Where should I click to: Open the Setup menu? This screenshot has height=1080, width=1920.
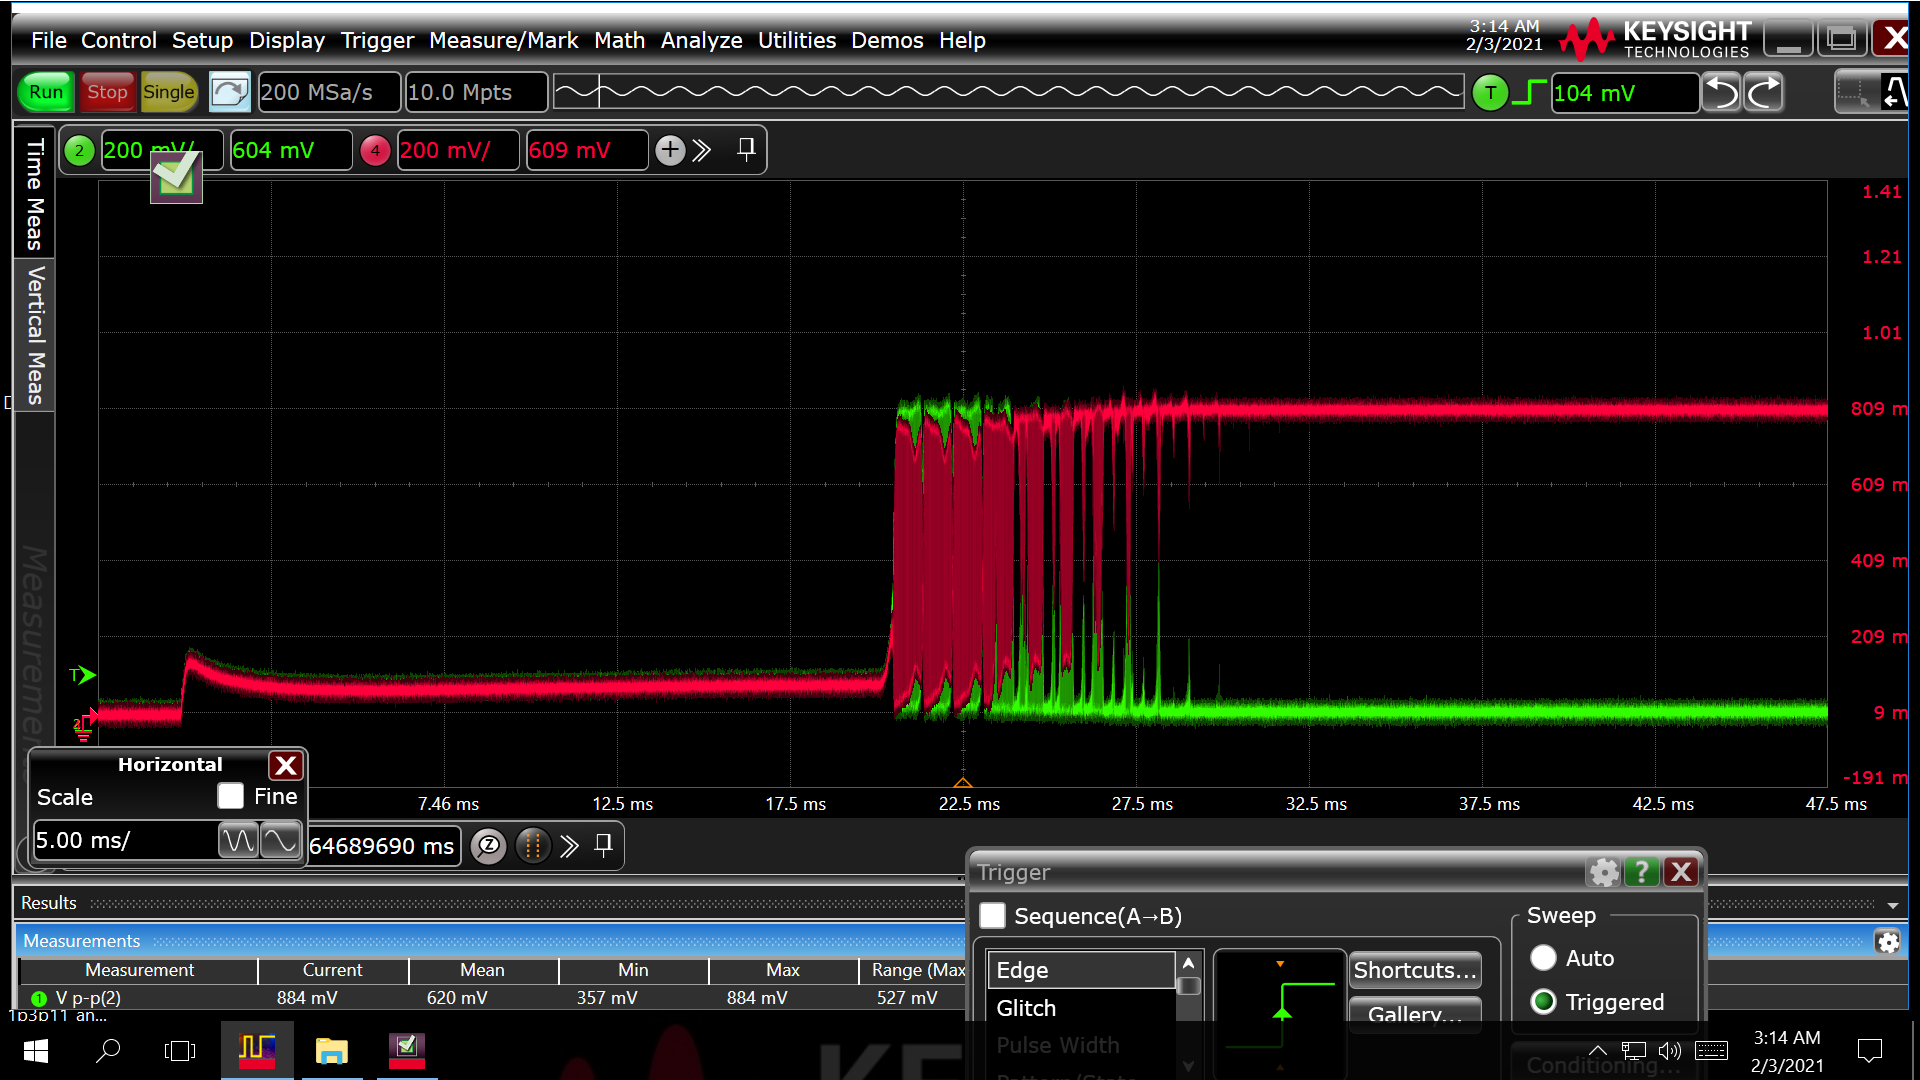point(202,40)
